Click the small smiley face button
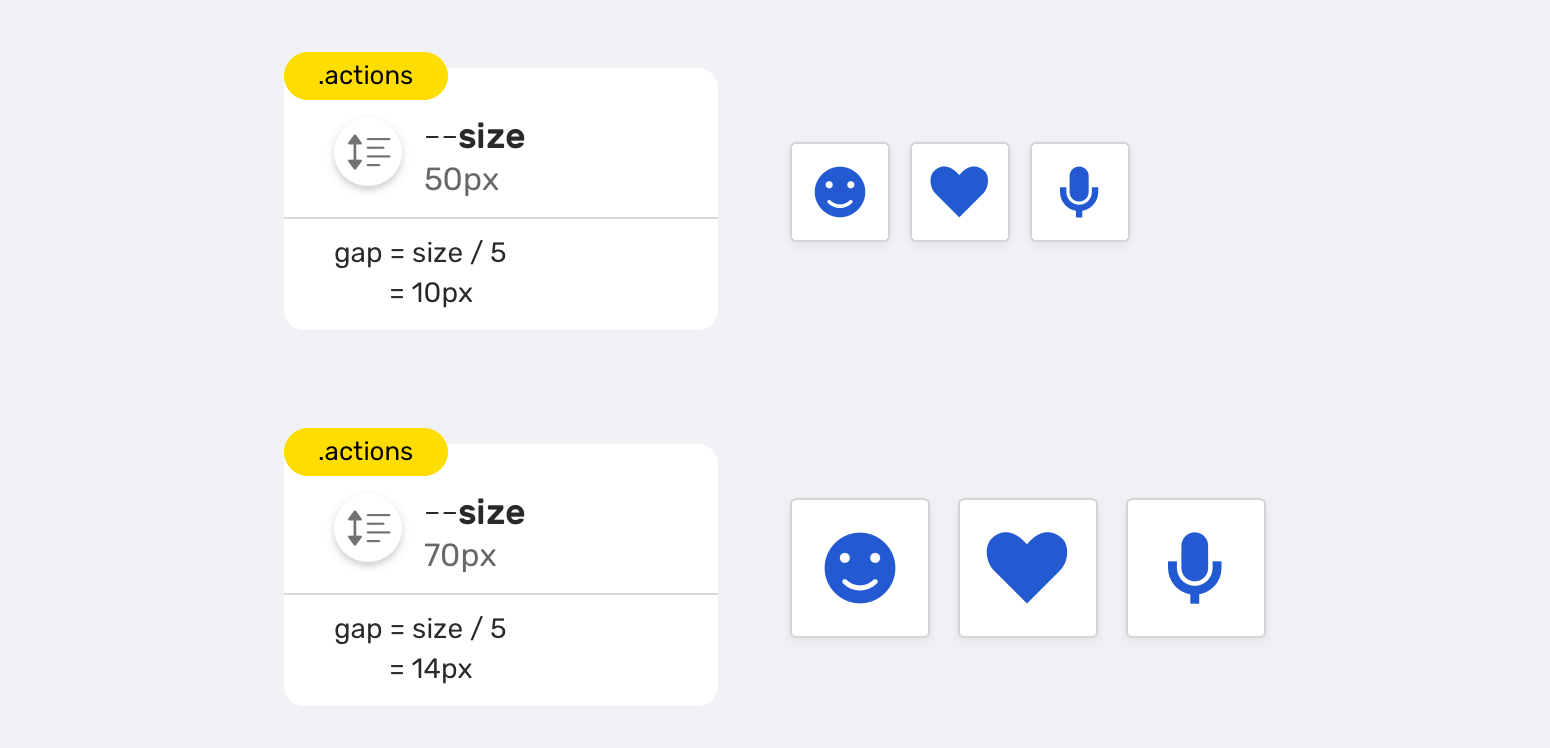Image resolution: width=1550 pixels, height=748 pixels. coord(840,192)
